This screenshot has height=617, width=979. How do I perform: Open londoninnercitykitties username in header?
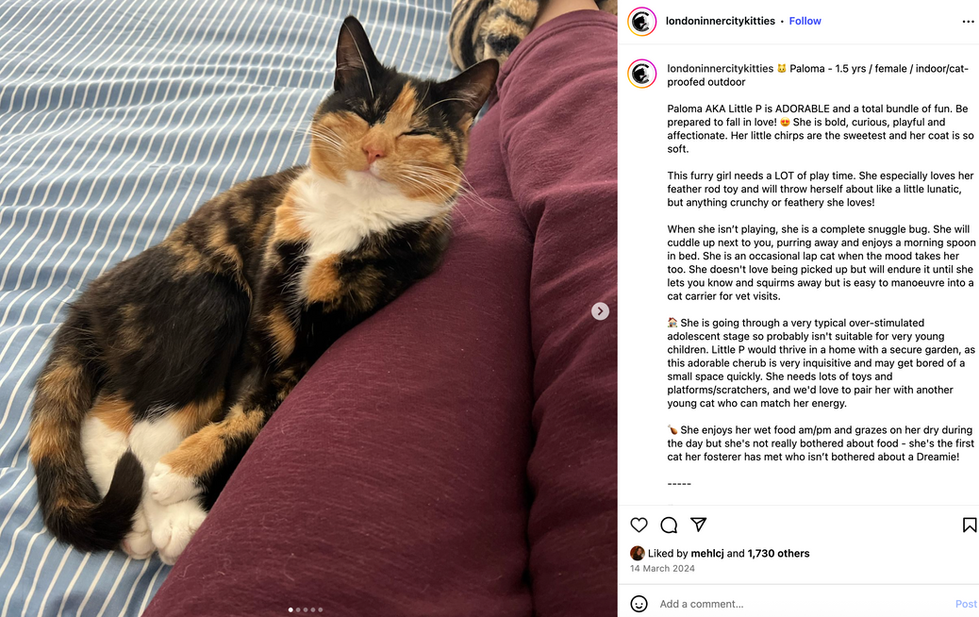pos(720,21)
